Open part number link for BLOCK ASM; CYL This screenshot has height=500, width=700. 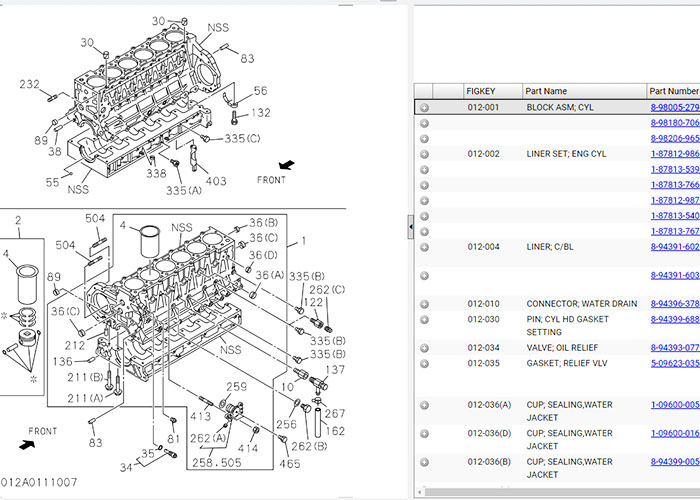coord(675,108)
